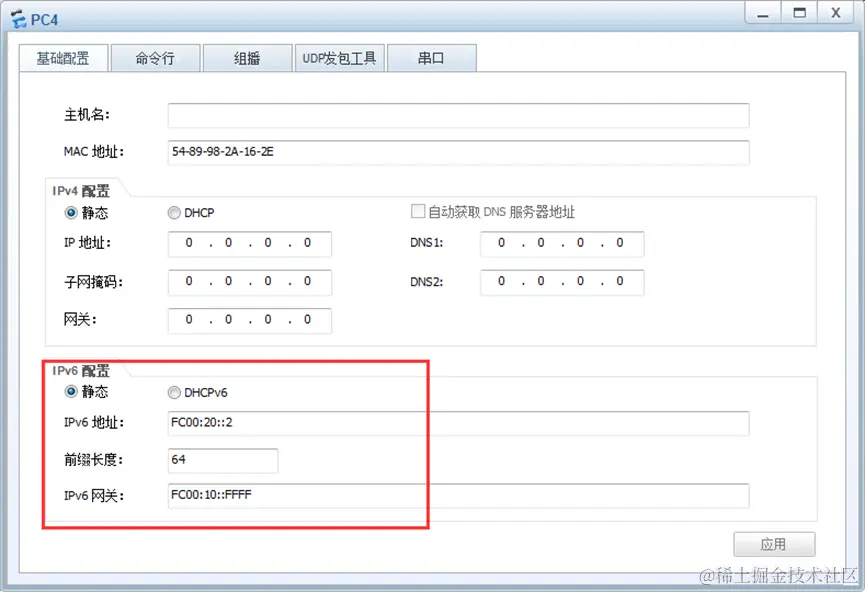Viewport: 865px width, 592px height.
Task: Select IPv4 DHCP radio button
Action: [174, 212]
